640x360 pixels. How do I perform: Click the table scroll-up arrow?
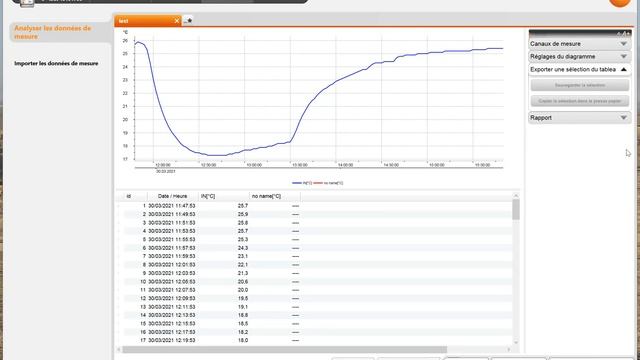tap(516, 196)
